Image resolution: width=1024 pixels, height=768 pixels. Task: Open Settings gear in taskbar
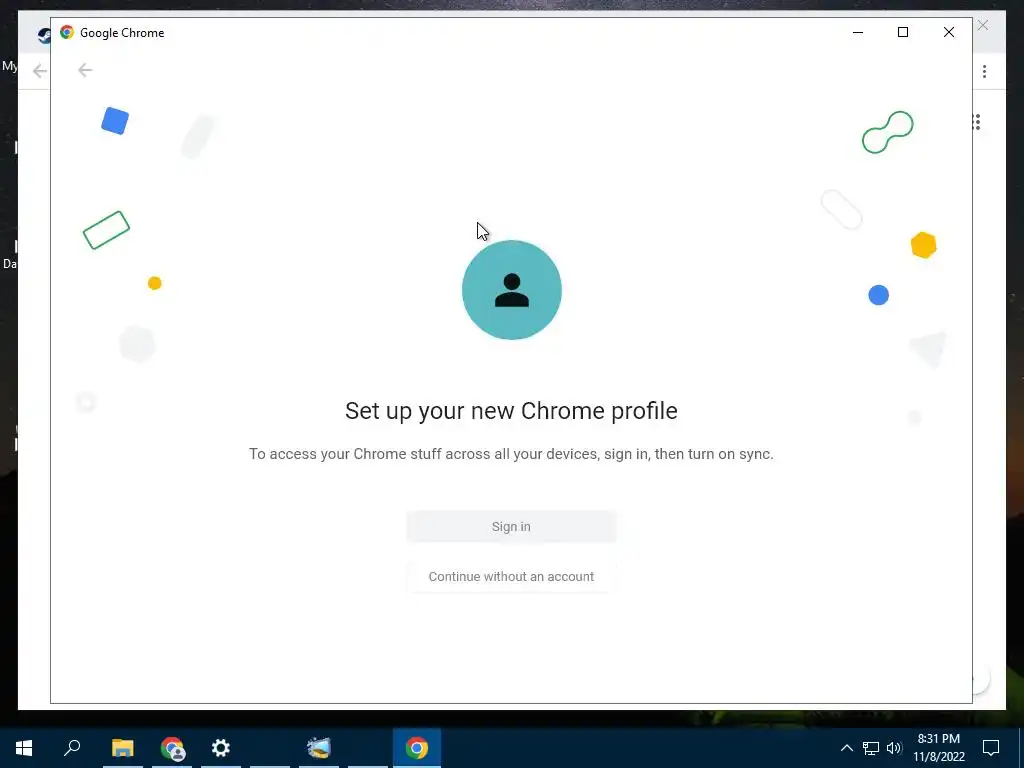(221, 748)
